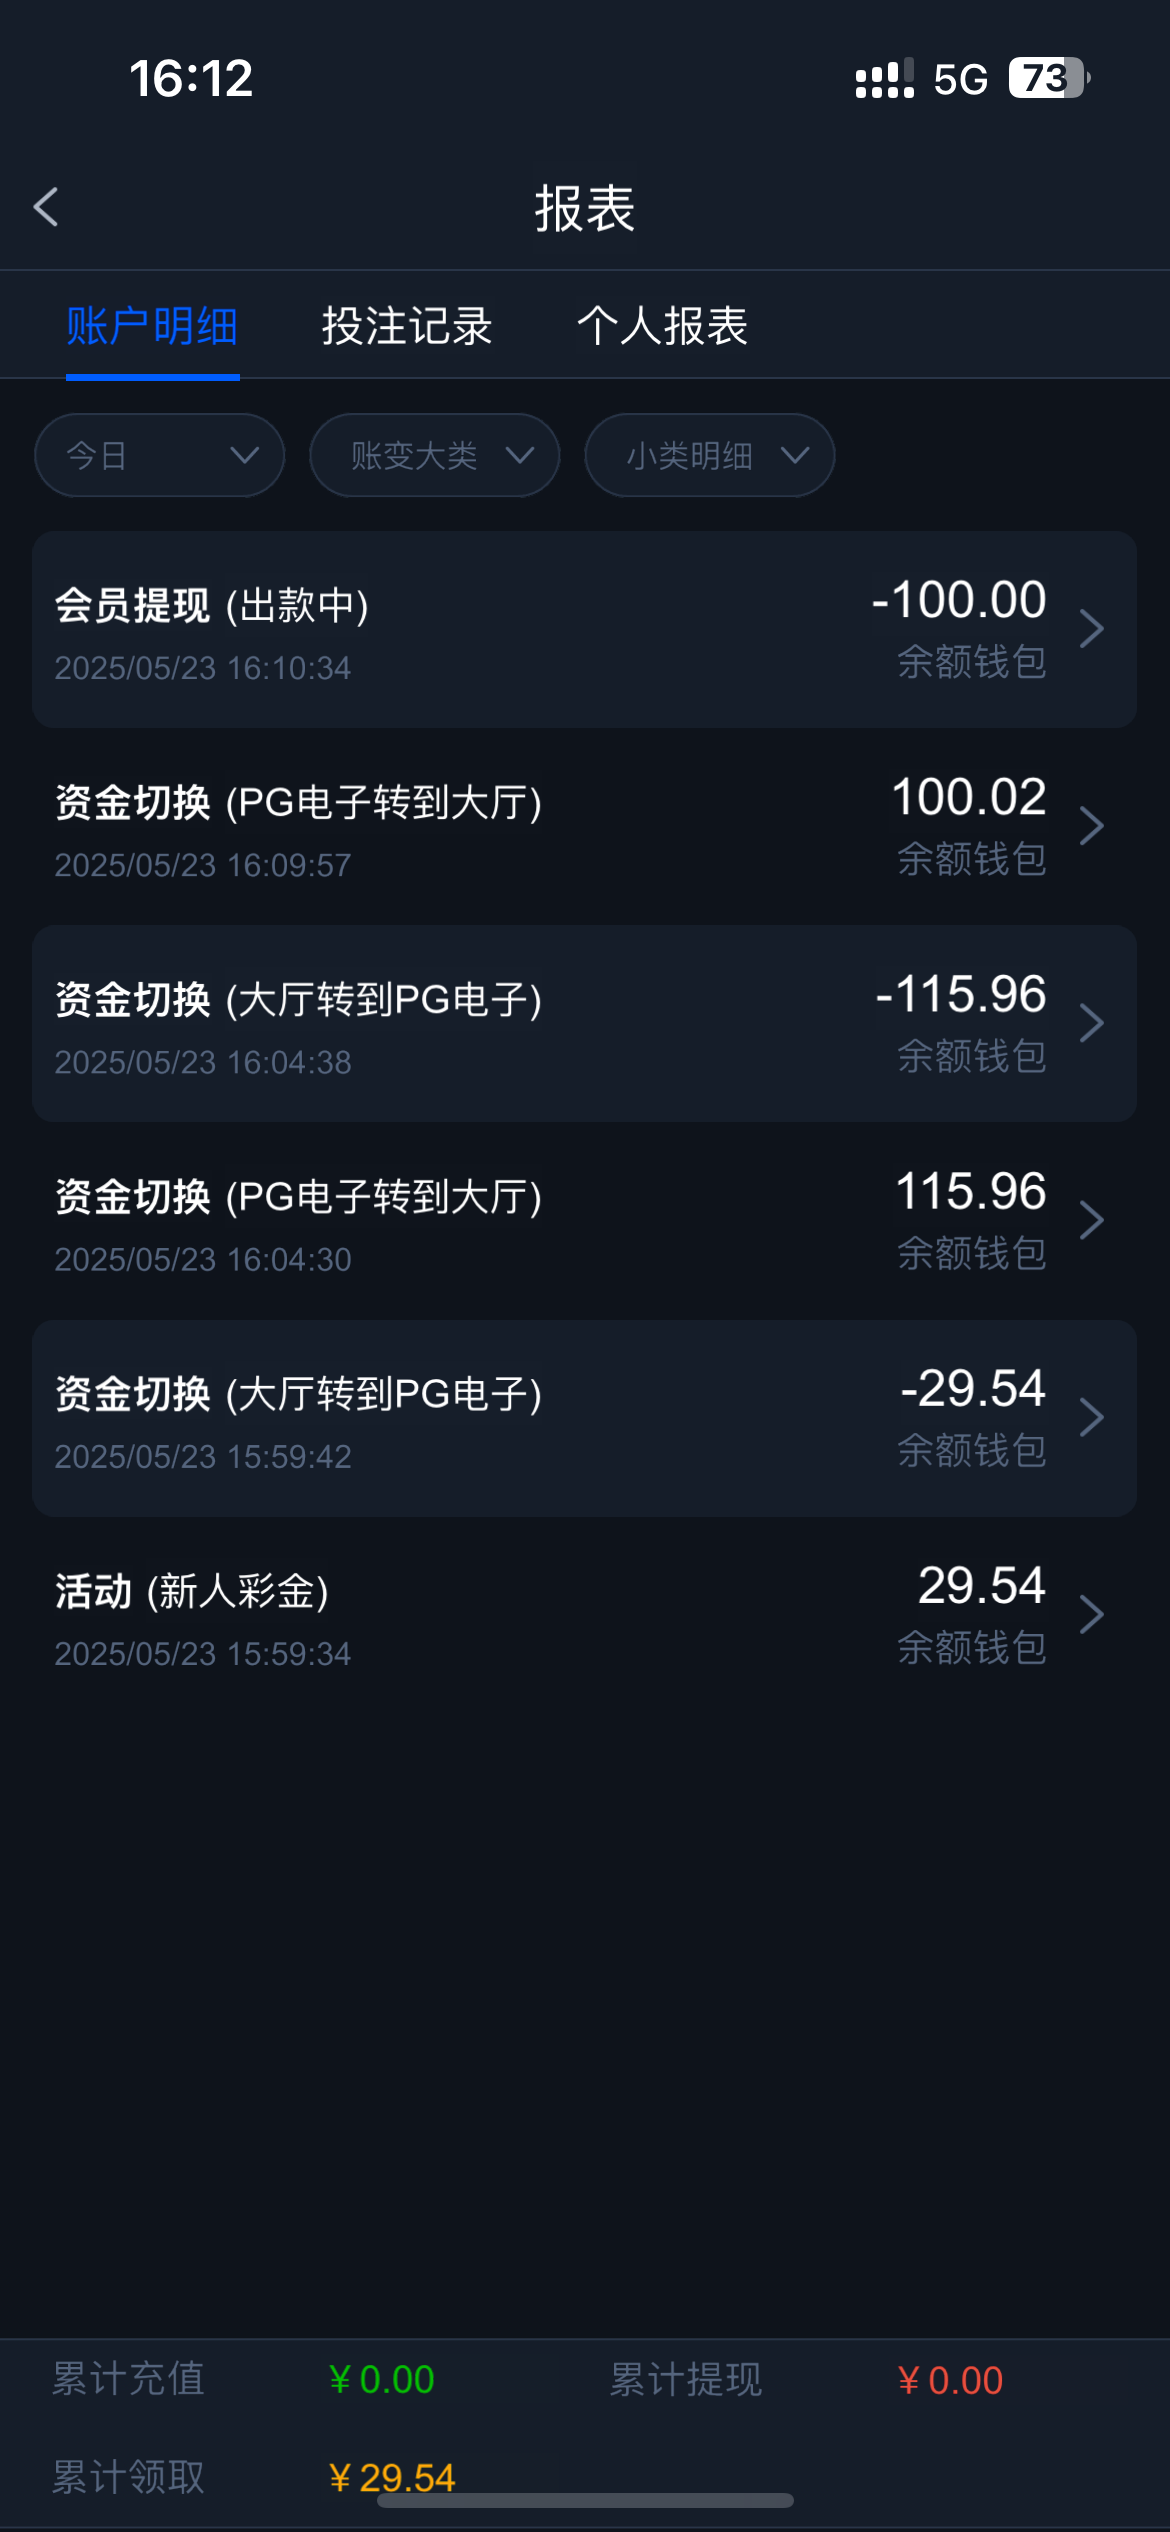
Task: Open chevron for the 115.96 transfer entry
Action: [x=1092, y=1220]
